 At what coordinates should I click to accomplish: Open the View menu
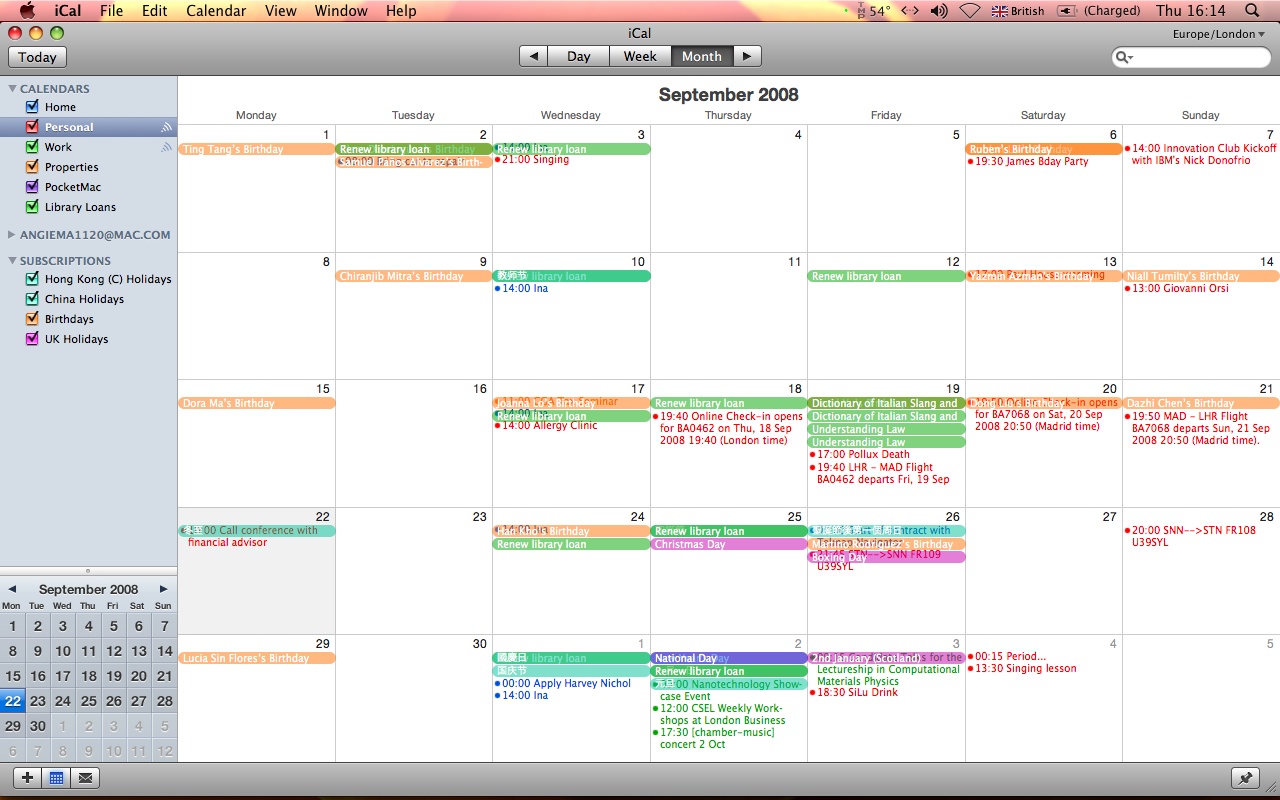coord(281,11)
